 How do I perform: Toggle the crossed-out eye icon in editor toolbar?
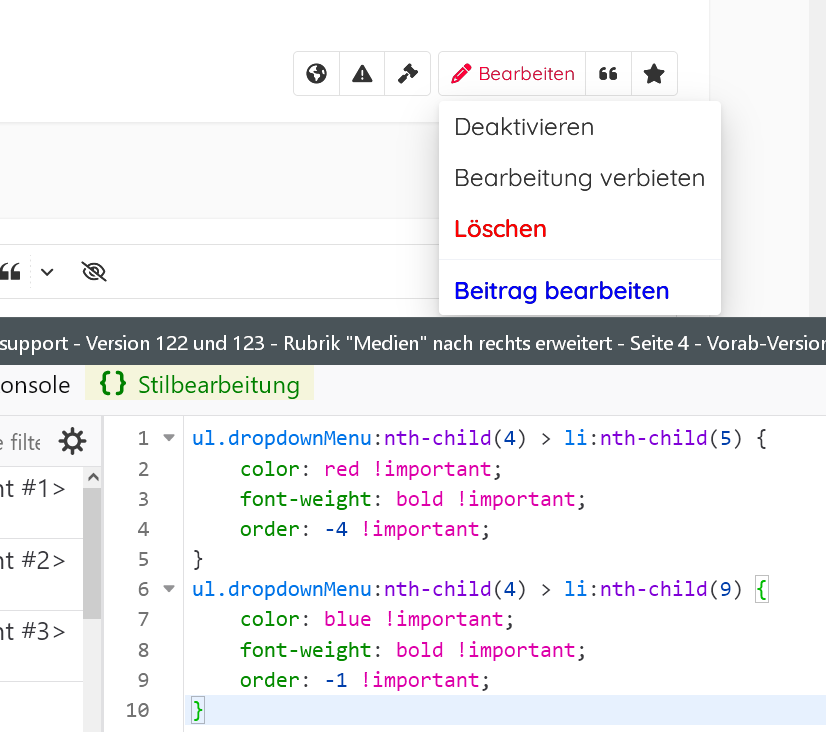94,271
